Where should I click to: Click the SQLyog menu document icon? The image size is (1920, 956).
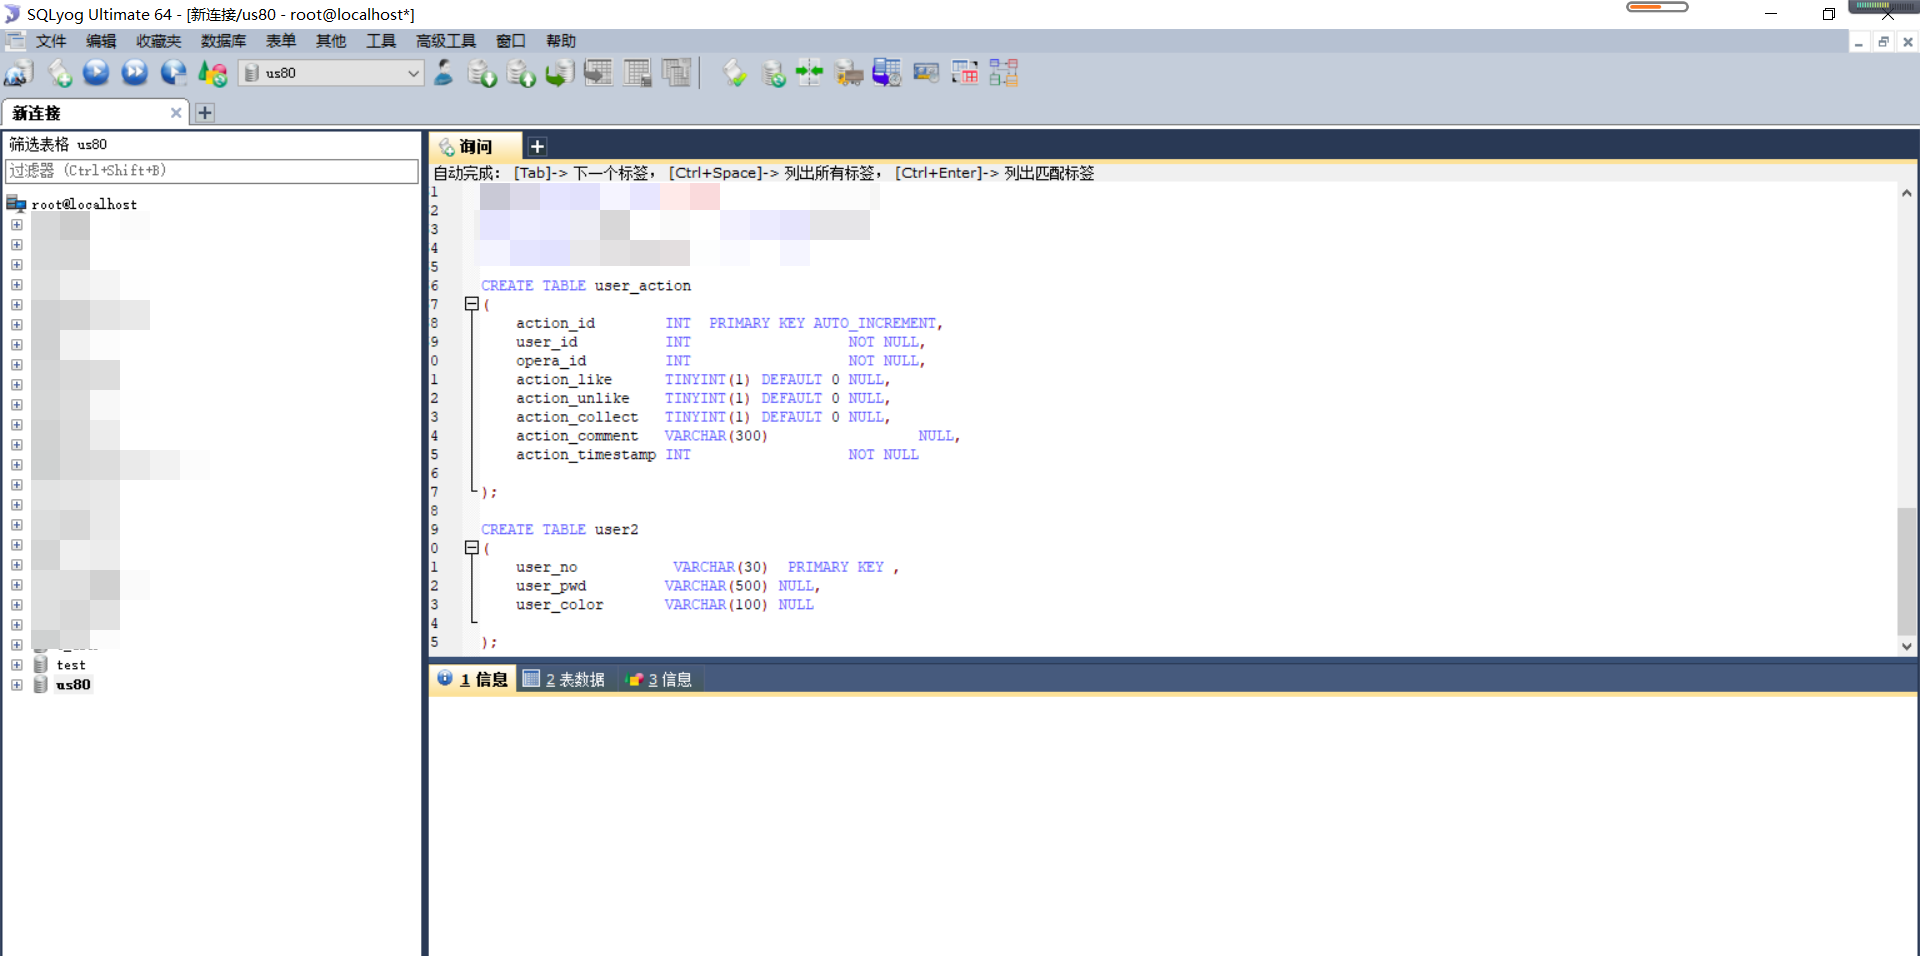pos(15,41)
